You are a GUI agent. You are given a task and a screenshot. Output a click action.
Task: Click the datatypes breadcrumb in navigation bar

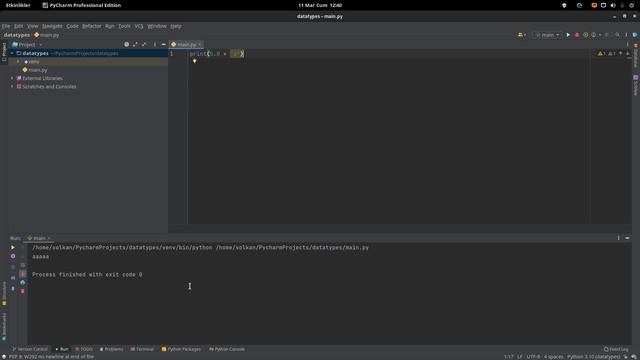[17, 35]
